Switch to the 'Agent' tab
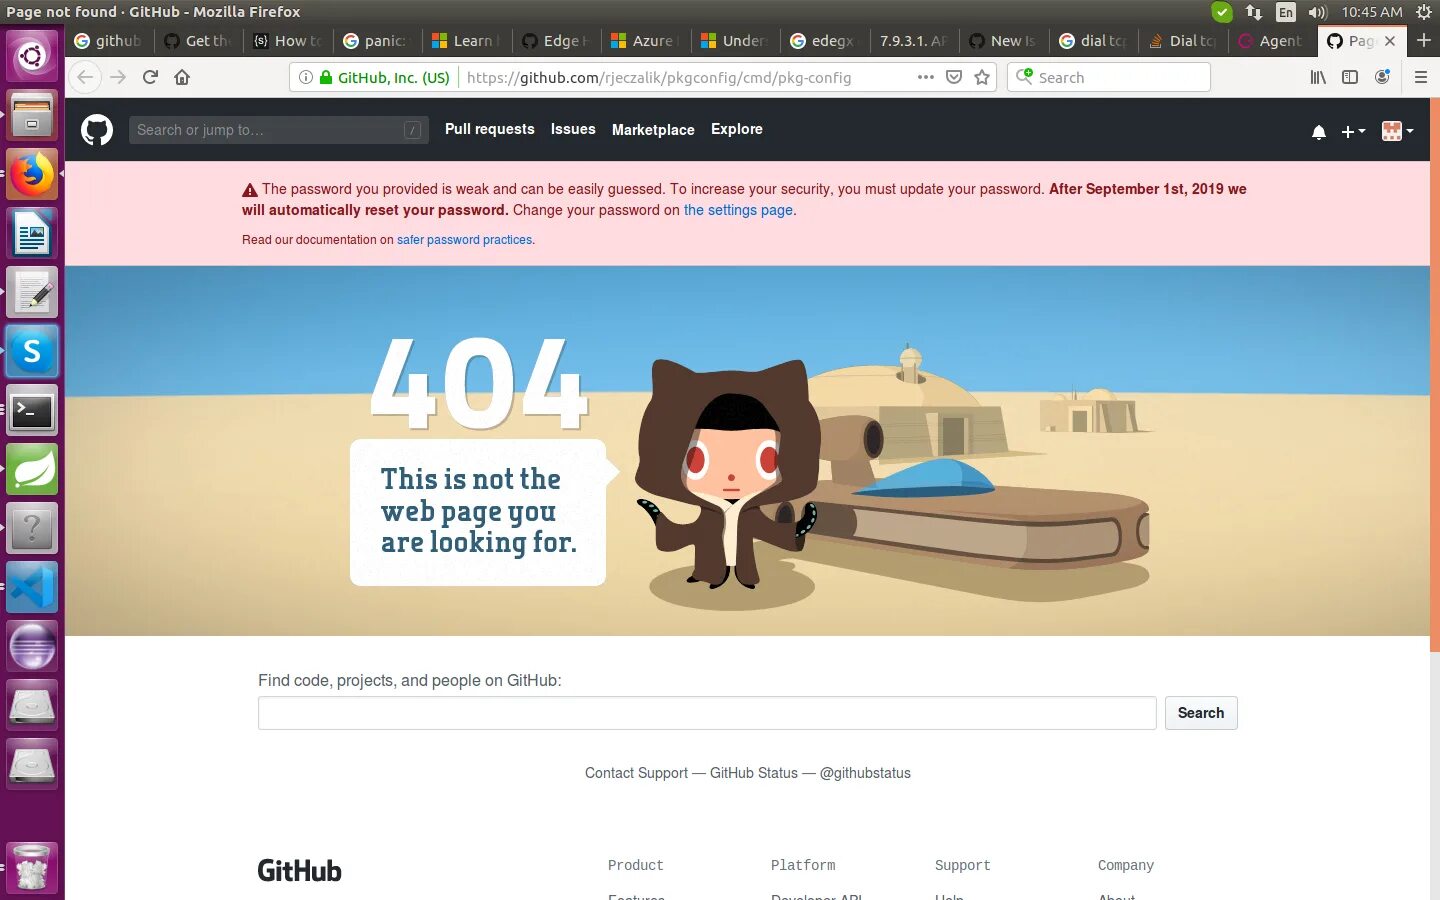The width and height of the screenshot is (1440, 900). [x=1271, y=41]
